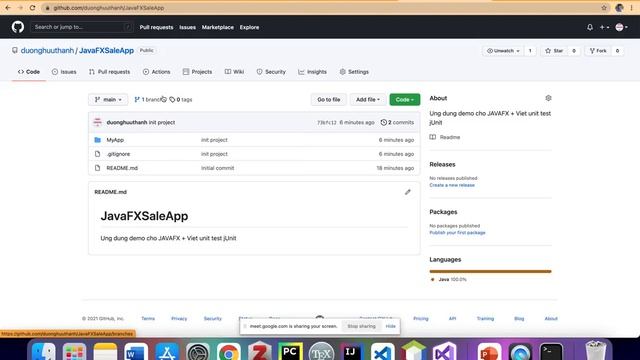Launch IntelliJ IDEA from the dock
The height and width of the screenshot is (360, 640).
pos(351,351)
